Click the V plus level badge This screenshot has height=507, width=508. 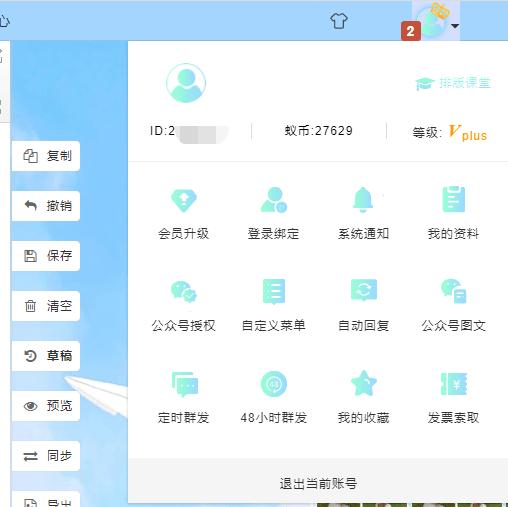click(467, 132)
